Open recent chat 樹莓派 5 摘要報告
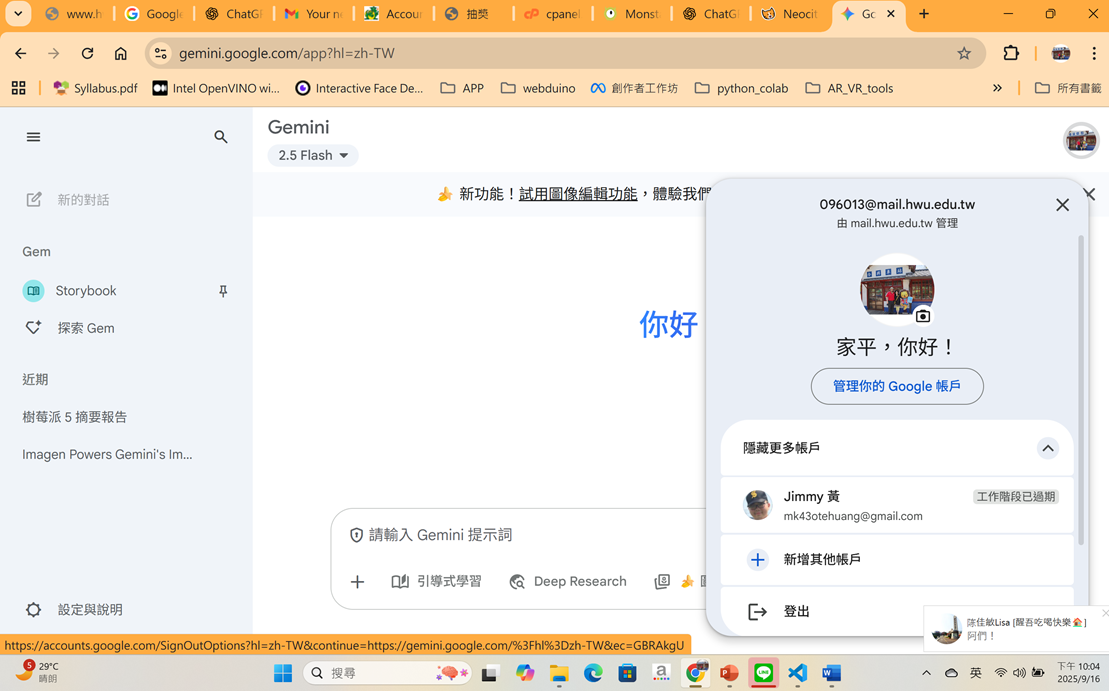 [74, 417]
